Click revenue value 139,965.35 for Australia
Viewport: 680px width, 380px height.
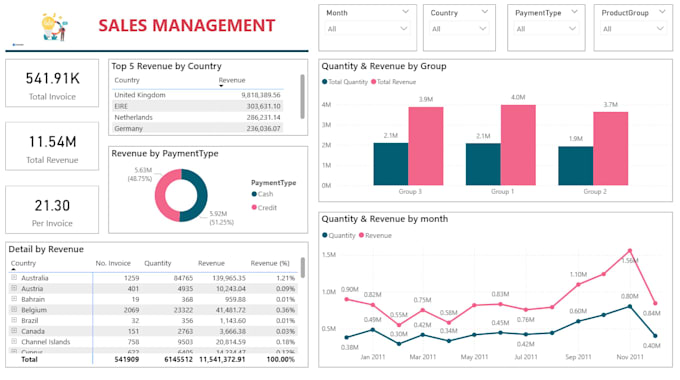[229, 278]
